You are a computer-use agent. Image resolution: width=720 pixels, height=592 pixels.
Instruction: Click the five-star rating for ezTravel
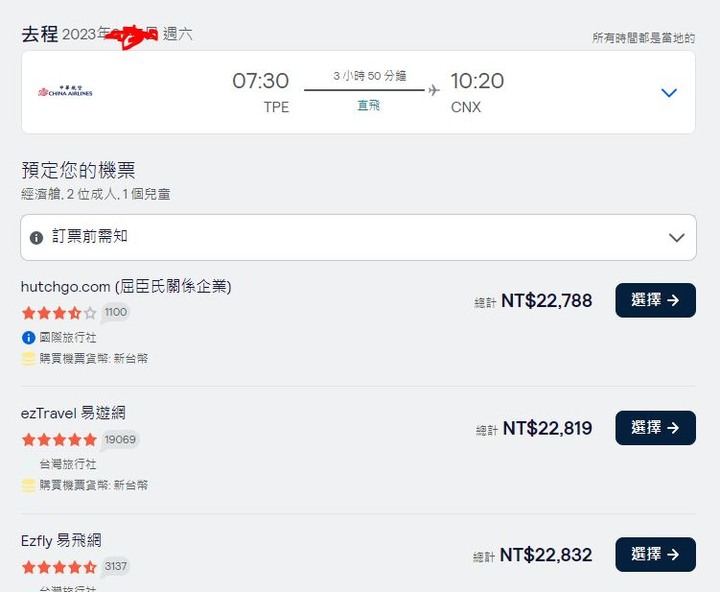click(x=59, y=440)
